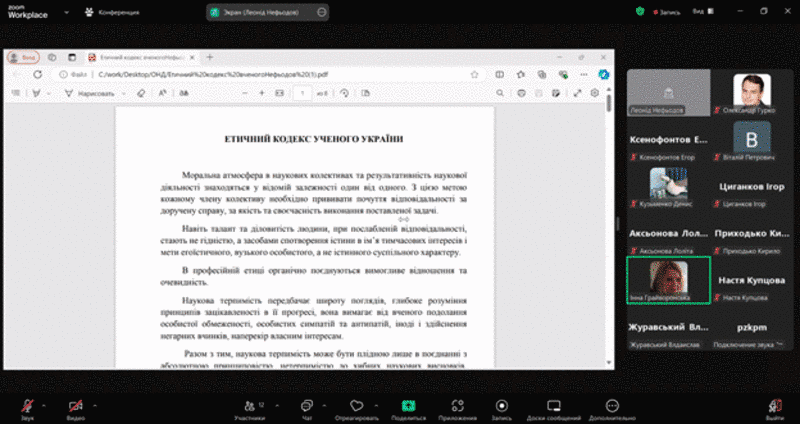Viewport: 800px width, 424px height.
Task: Open Copilot icon in Edge toolbar
Action: click(x=604, y=74)
